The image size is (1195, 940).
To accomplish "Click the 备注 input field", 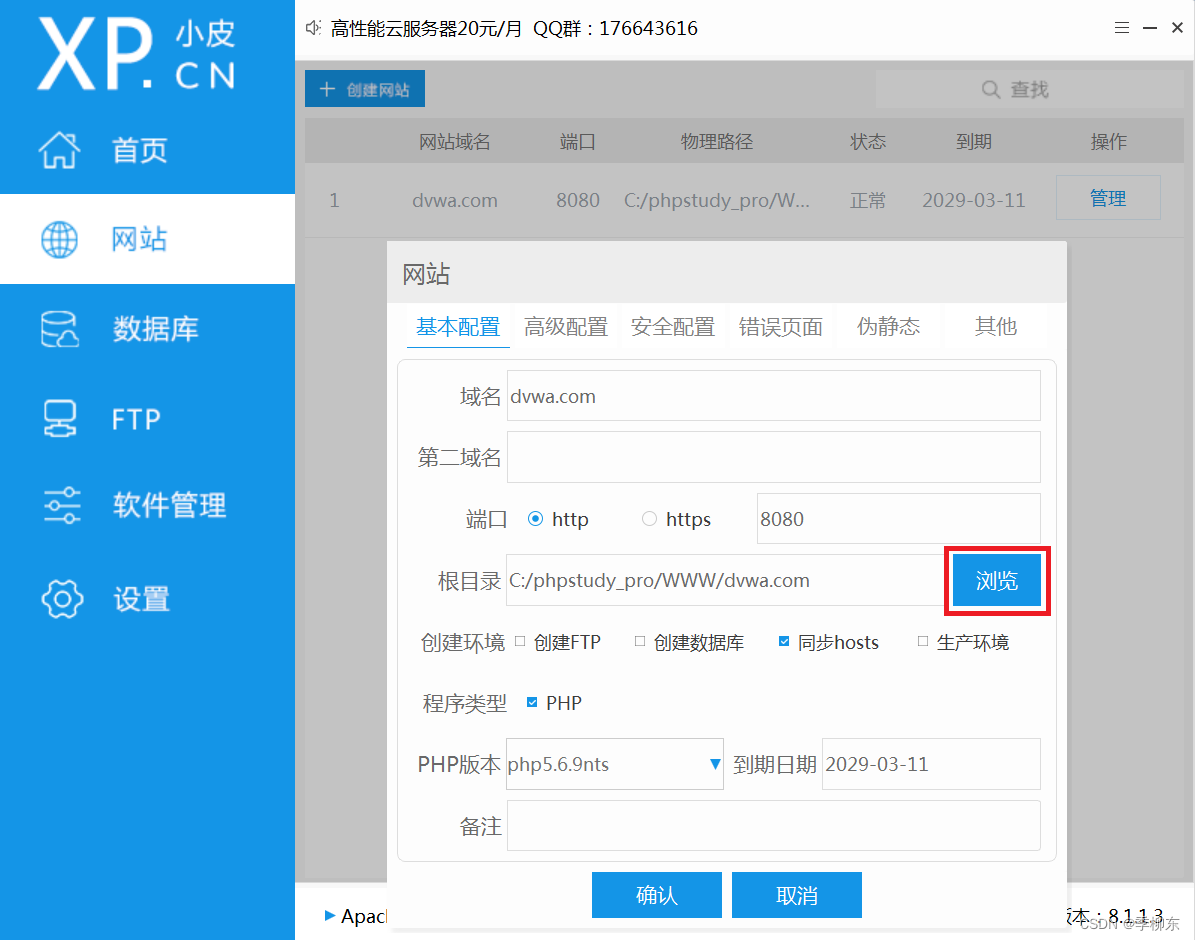I will (x=774, y=826).
